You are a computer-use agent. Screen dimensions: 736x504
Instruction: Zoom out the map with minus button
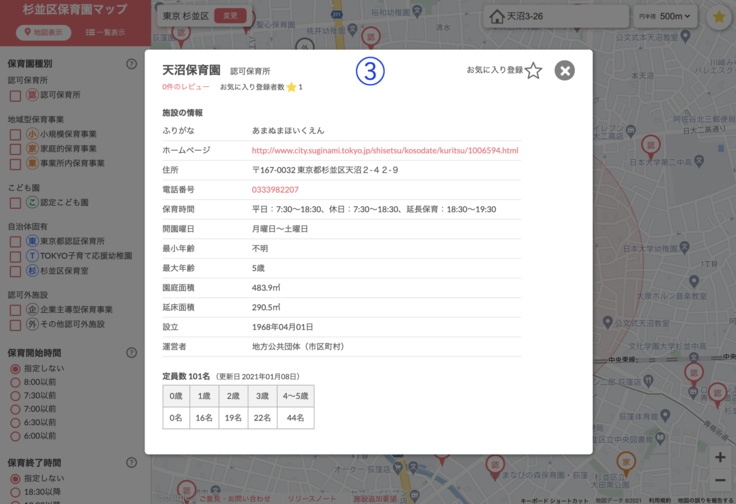click(719, 482)
